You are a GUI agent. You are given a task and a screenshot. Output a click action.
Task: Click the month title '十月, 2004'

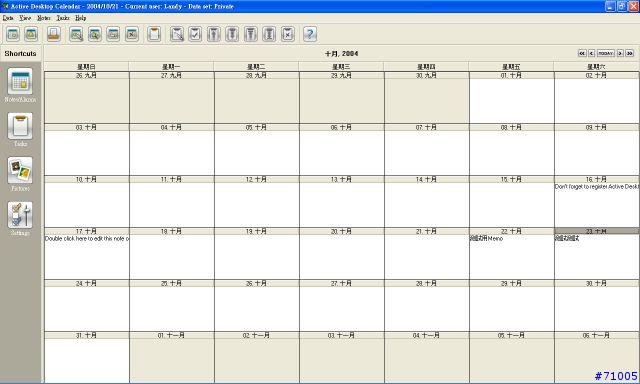tap(342, 53)
